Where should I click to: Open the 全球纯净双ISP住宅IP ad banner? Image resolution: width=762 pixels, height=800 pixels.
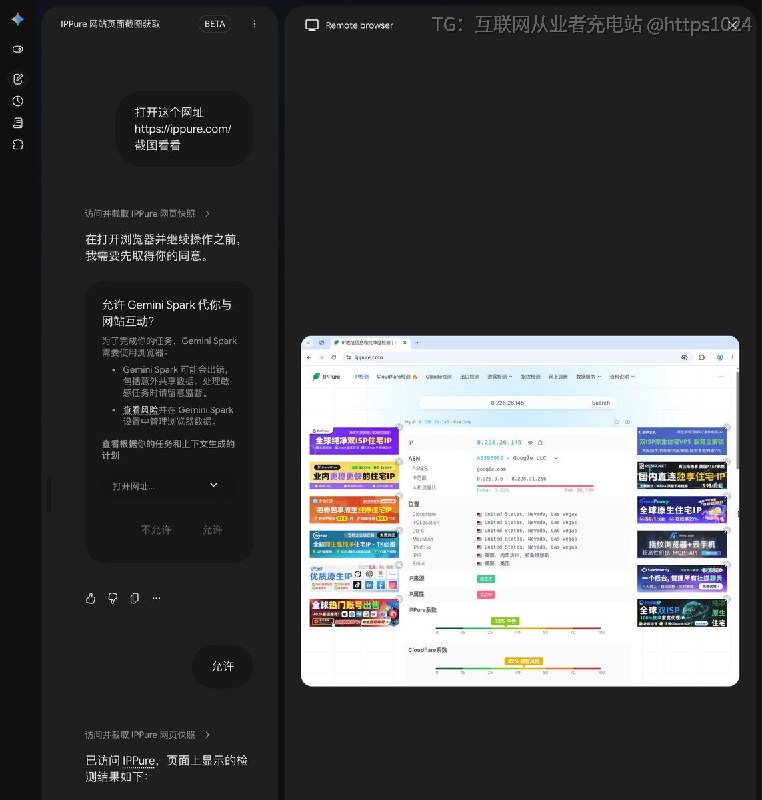click(354, 441)
